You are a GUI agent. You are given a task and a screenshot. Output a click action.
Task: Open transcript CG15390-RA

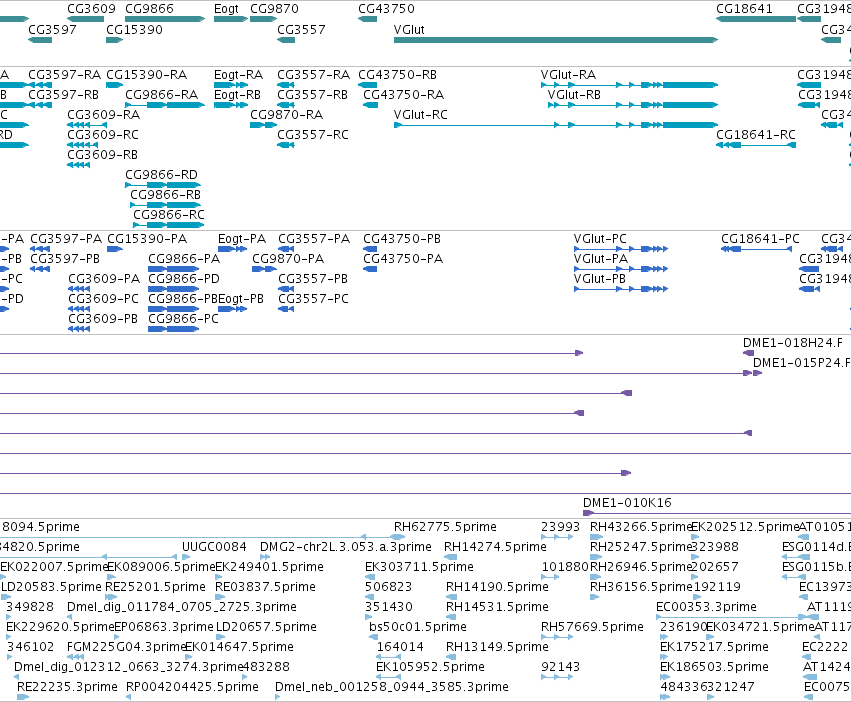[x=115, y=85]
